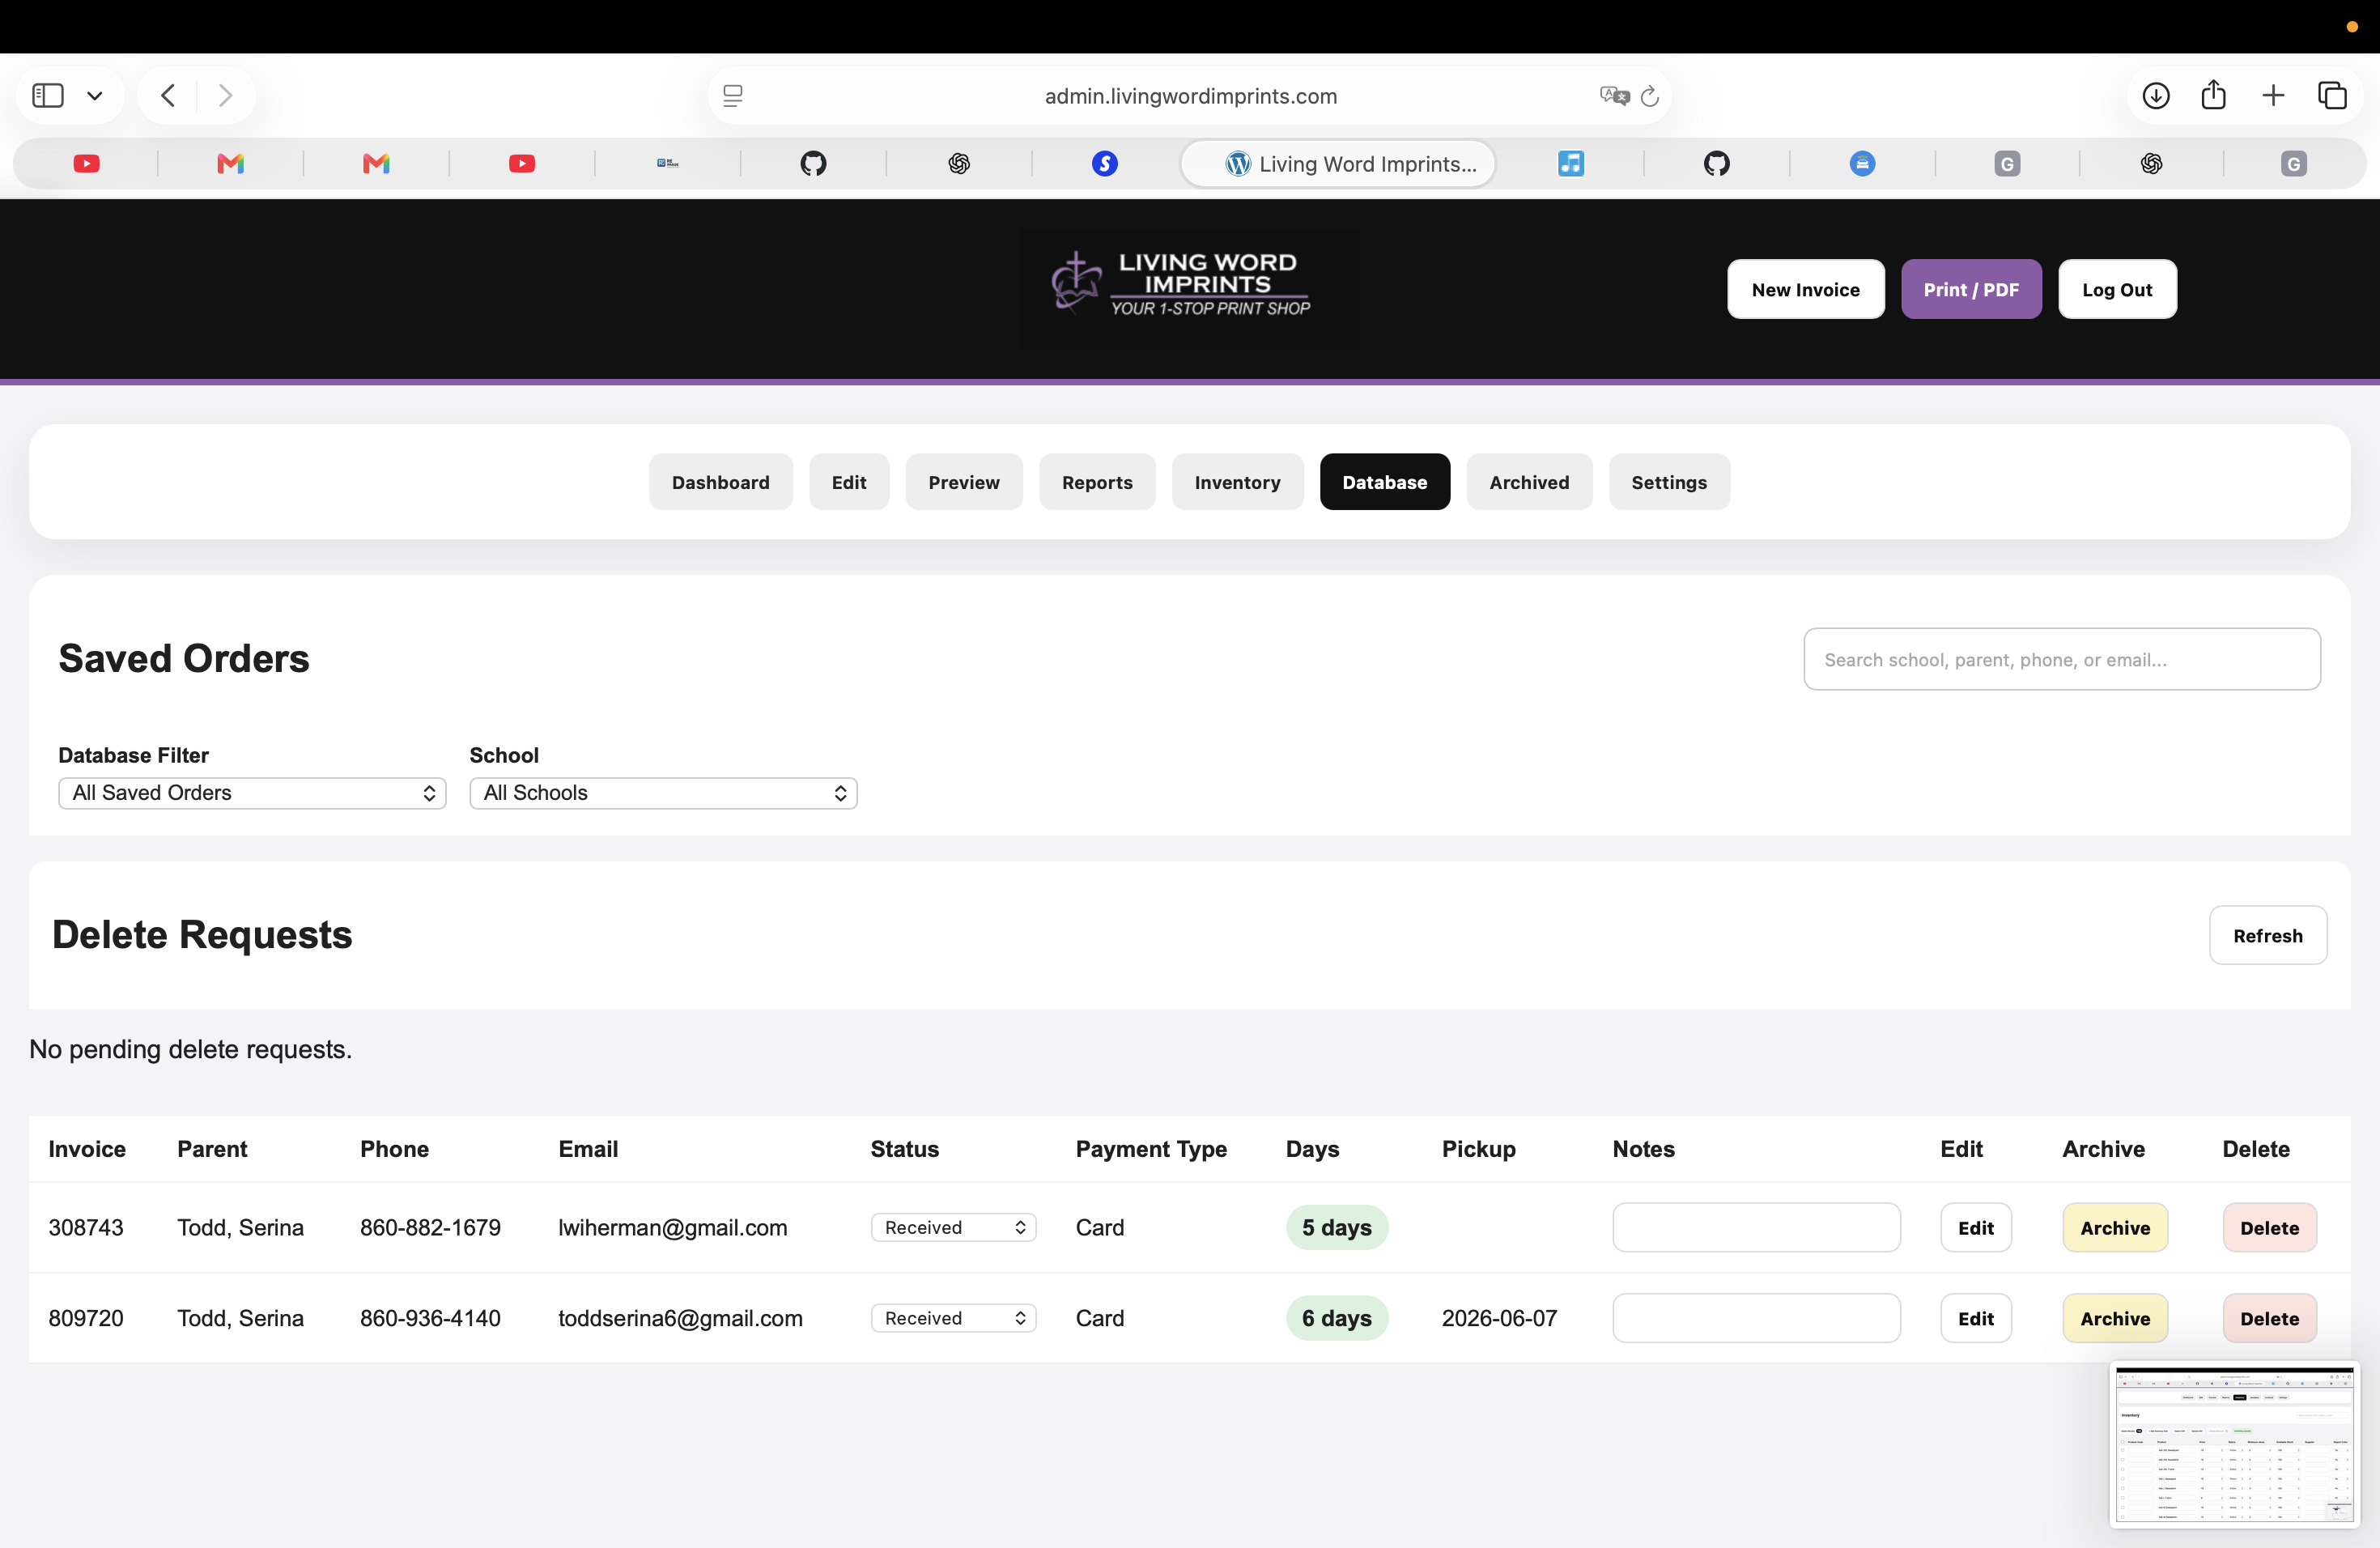Open the Safari downloads icon
This screenshot has width=2380, height=1548.
(2156, 96)
